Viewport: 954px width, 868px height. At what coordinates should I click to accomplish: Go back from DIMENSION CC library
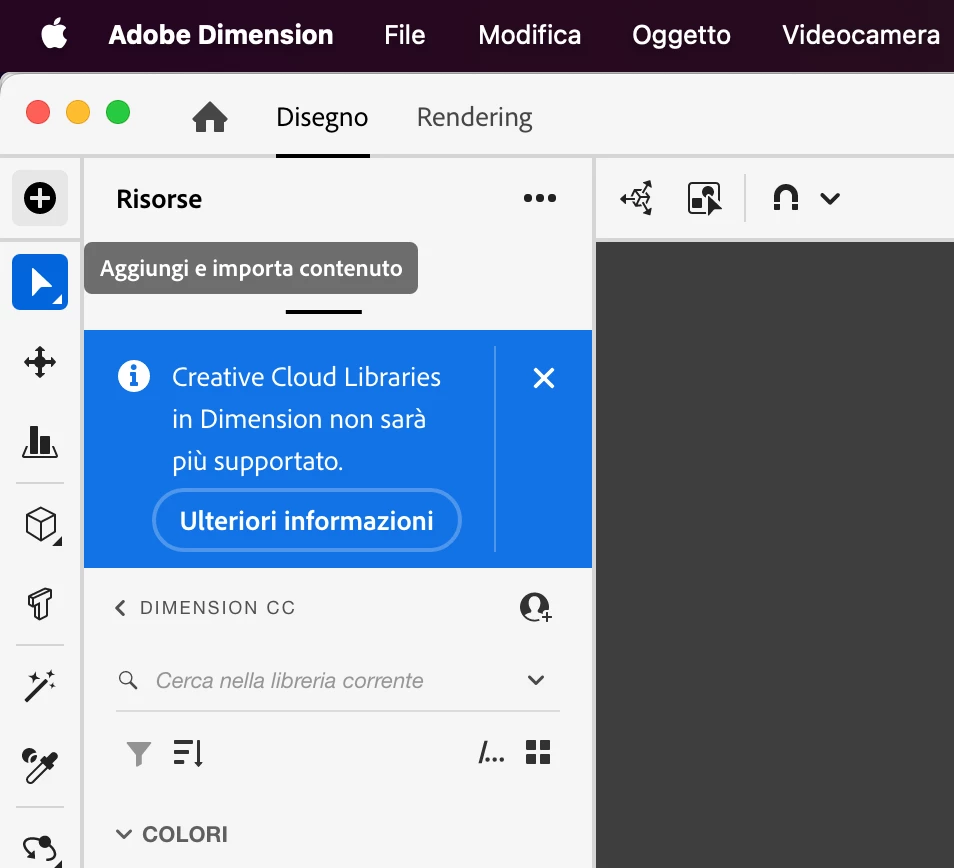(x=120, y=608)
